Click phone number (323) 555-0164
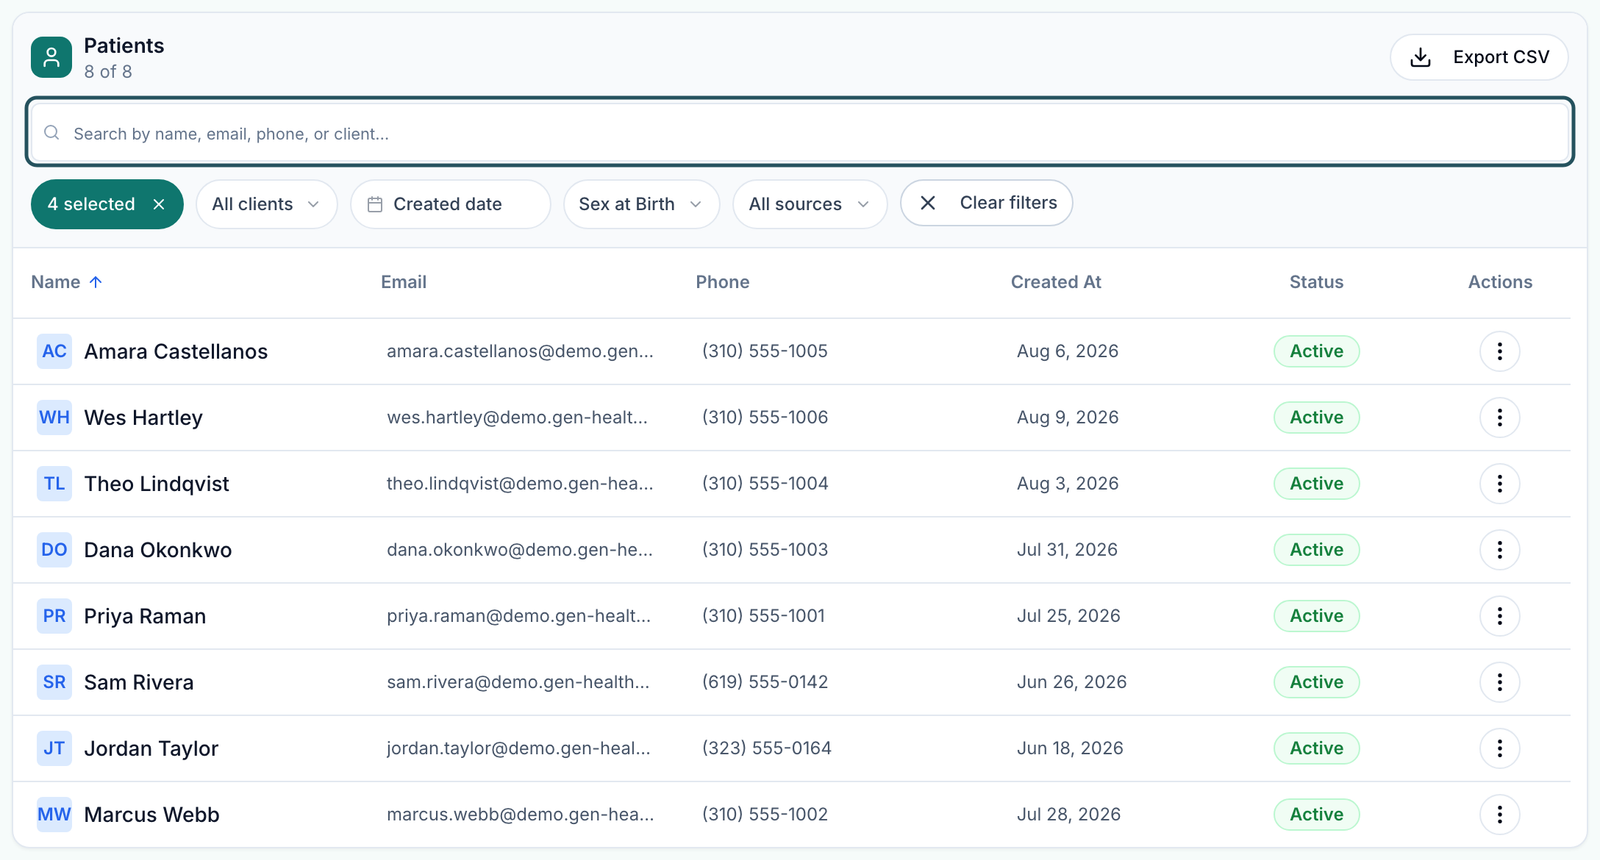The image size is (1600, 860). [767, 748]
